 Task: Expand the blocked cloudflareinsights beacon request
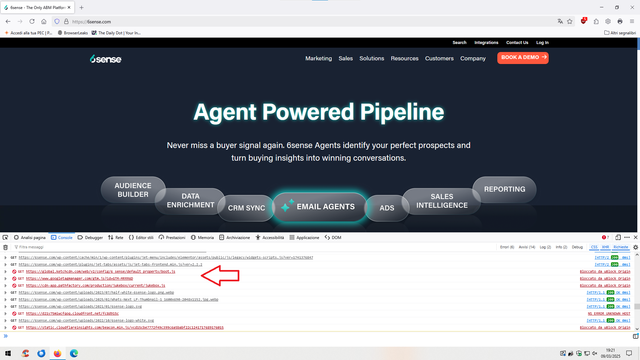click(5, 327)
